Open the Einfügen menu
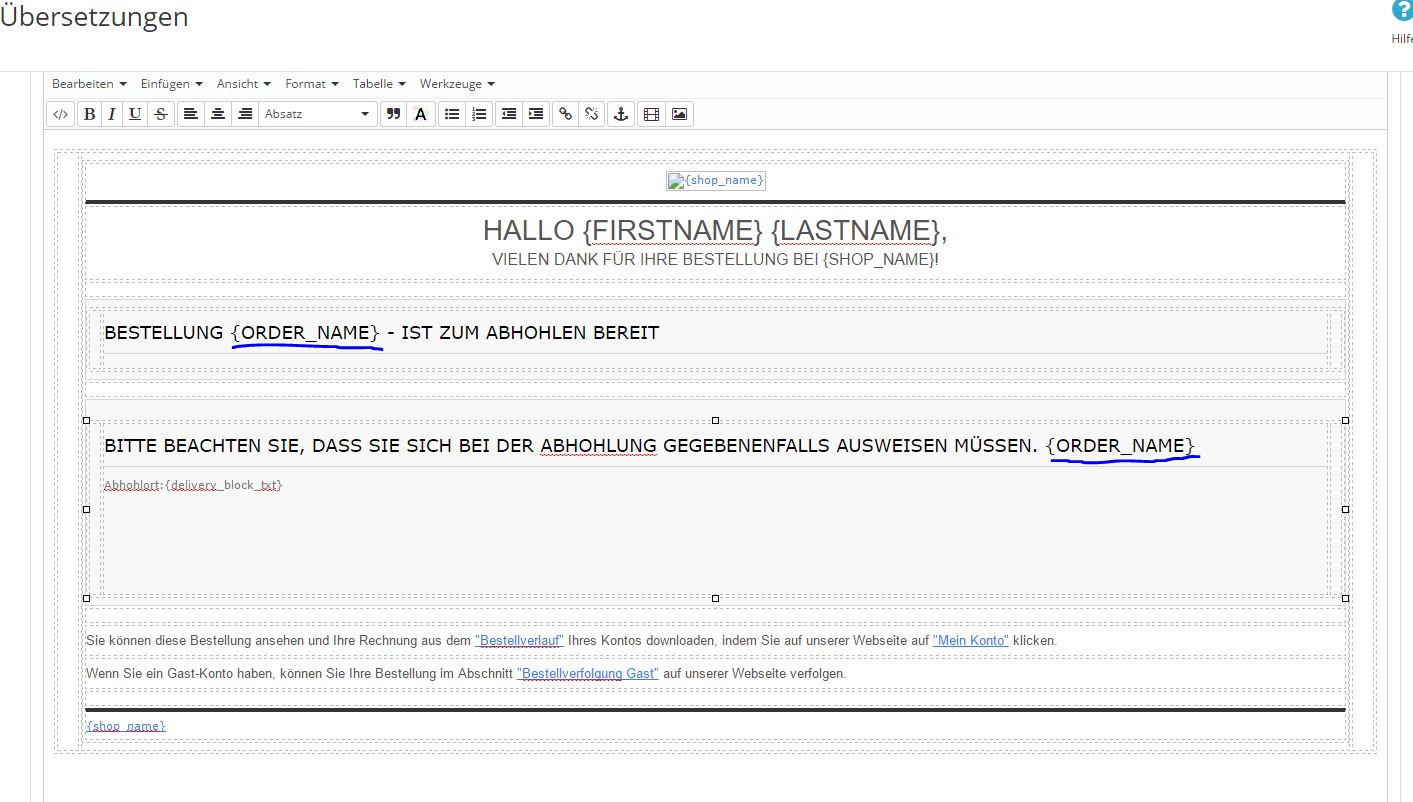Viewport: 1413px width, 802px height. (172, 84)
